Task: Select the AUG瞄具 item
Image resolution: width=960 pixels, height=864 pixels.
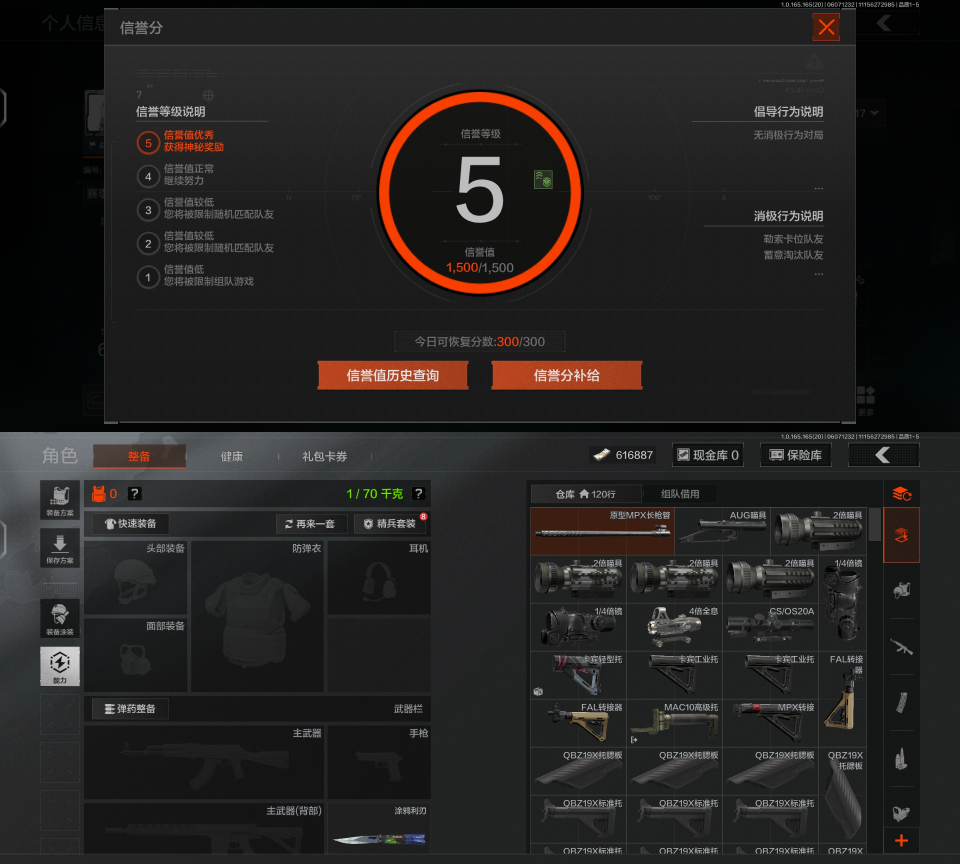Action: tap(722, 531)
